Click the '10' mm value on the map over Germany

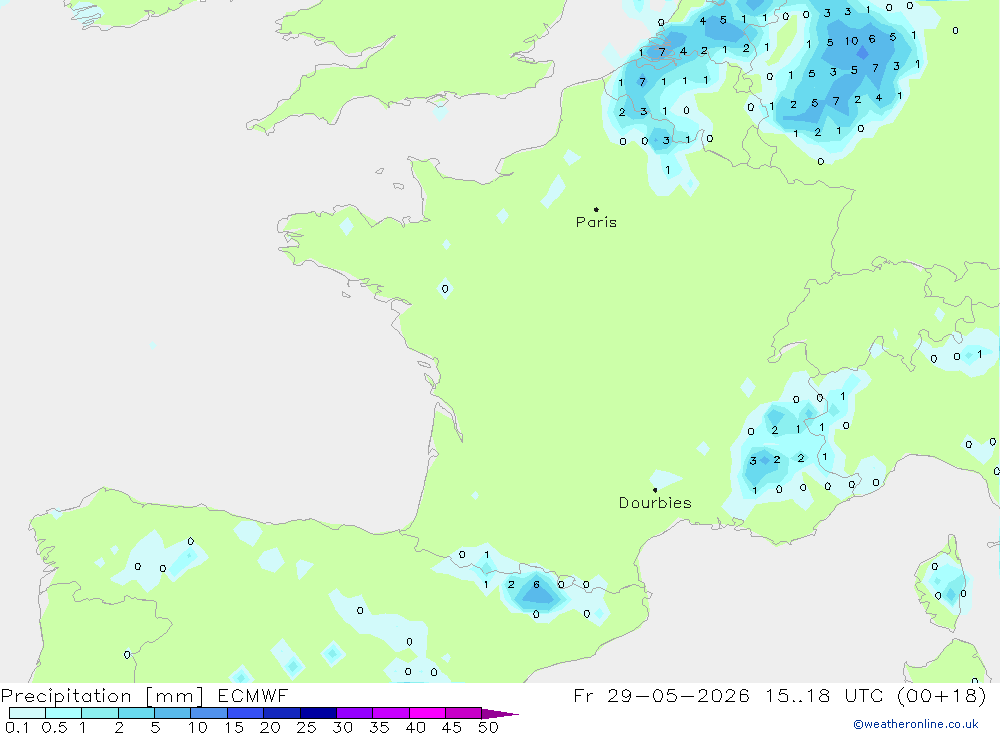coord(851,41)
